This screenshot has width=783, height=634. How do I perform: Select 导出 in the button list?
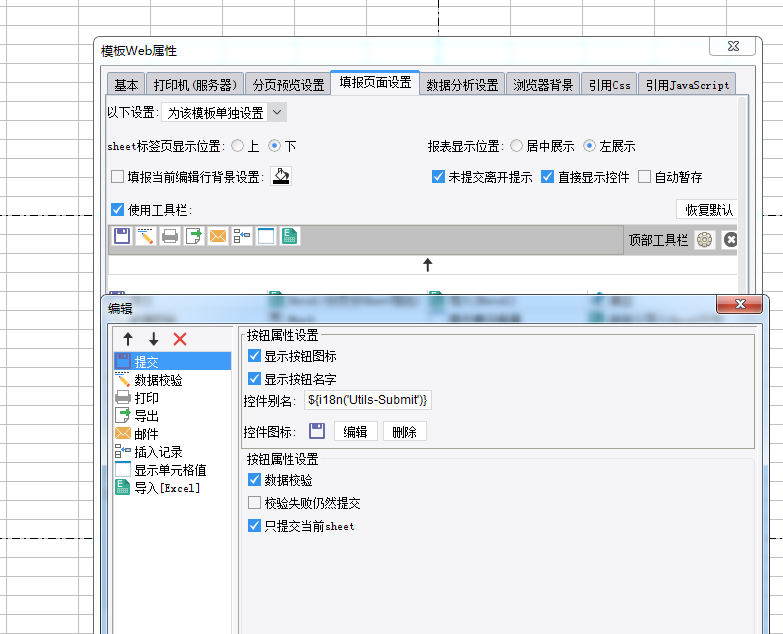point(172,416)
